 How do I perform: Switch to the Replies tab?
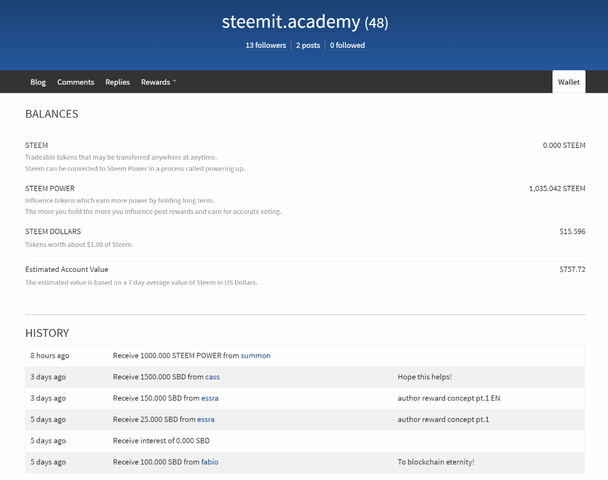117,82
